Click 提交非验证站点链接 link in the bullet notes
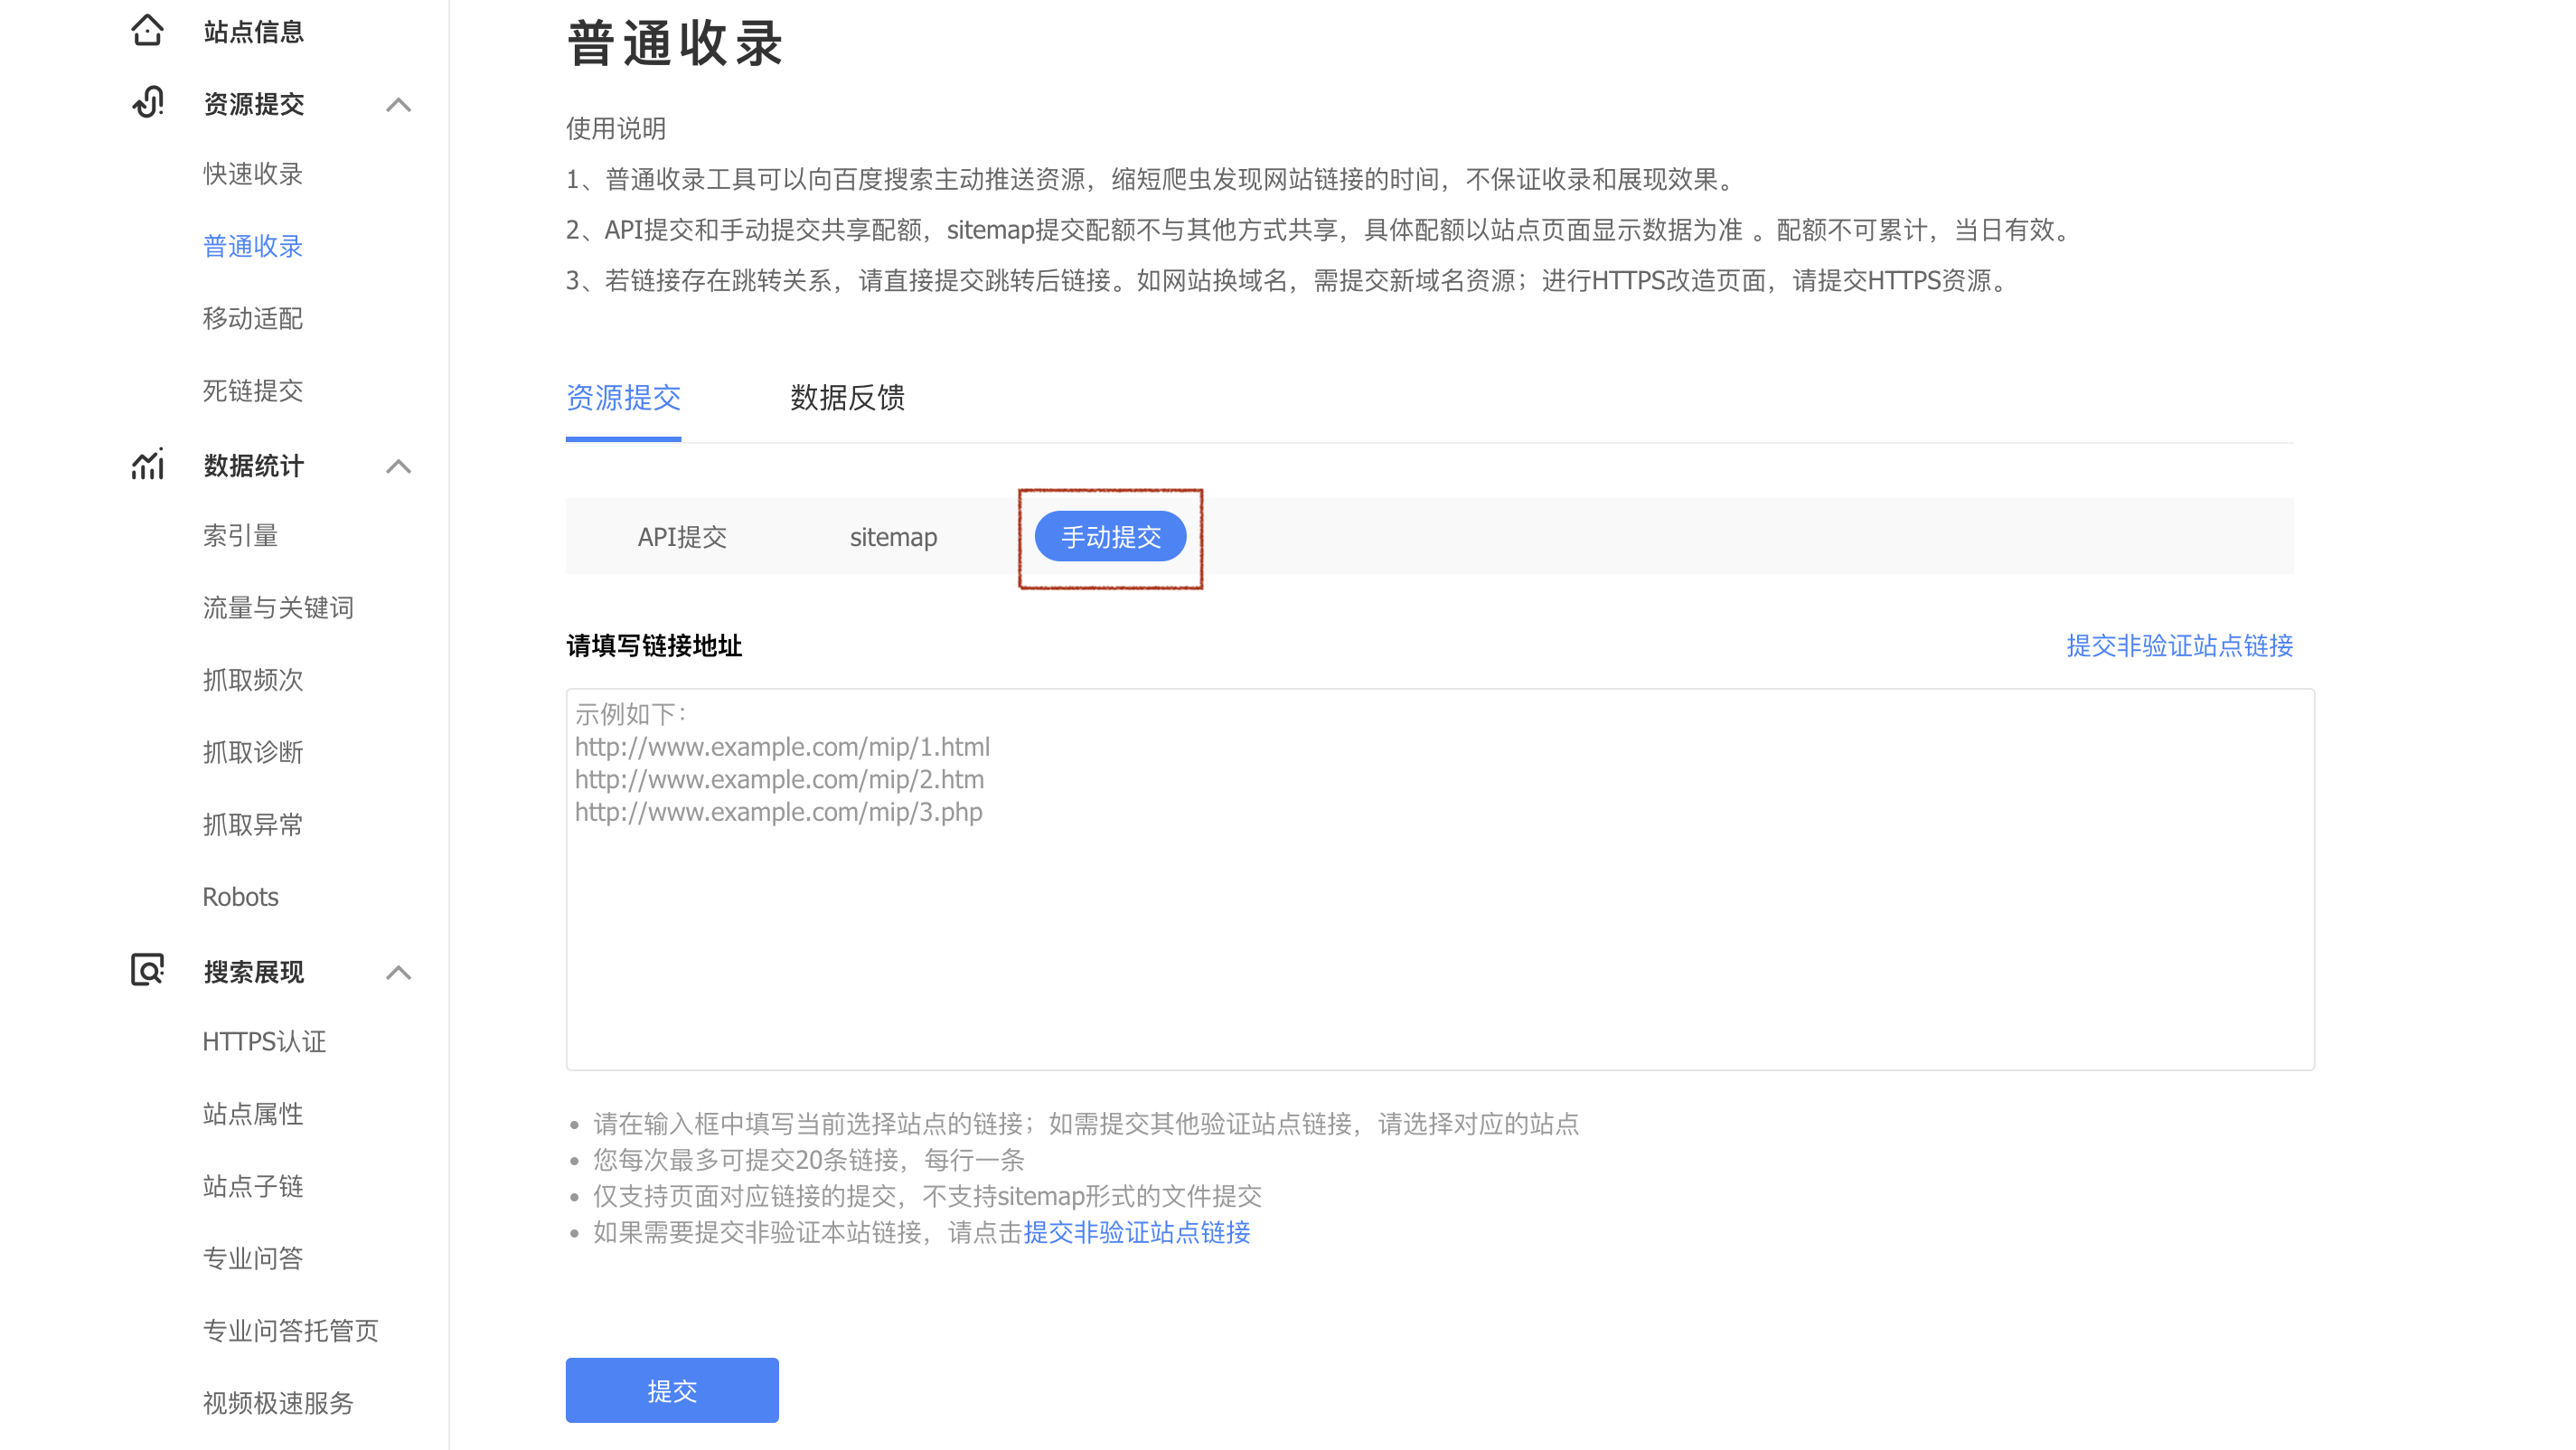The height and width of the screenshot is (1450, 2576). [1136, 1232]
